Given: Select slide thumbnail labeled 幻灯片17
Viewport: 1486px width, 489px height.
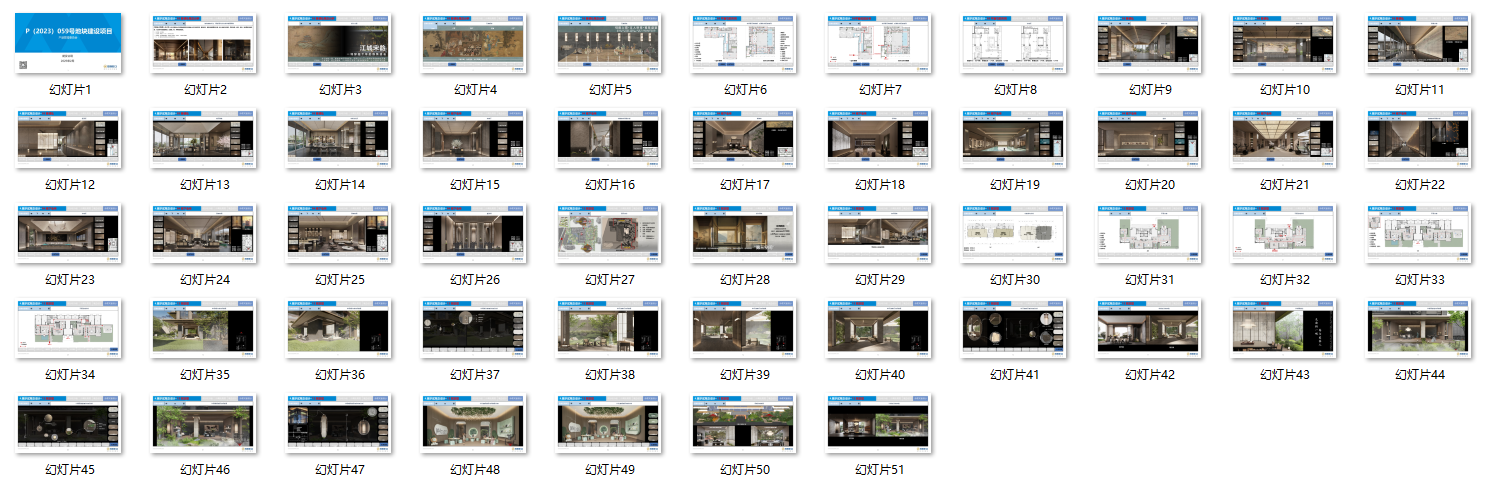Looking at the screenshot, I should pyautogui.click(x=744, y=138).
